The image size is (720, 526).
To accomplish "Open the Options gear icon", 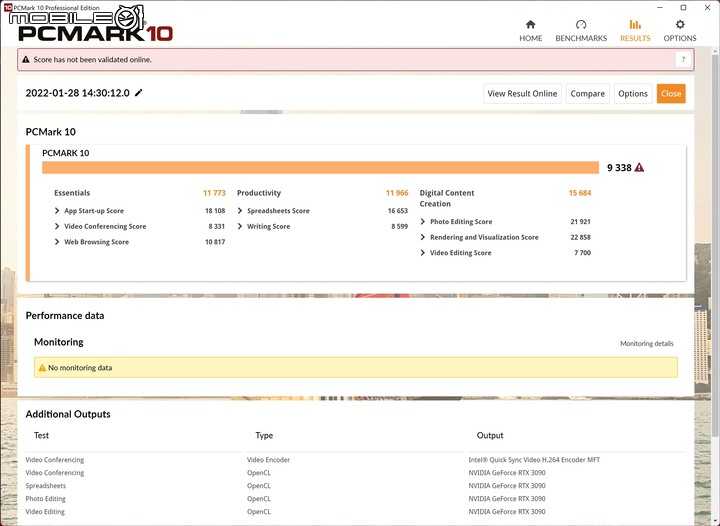I will point(680,24).
